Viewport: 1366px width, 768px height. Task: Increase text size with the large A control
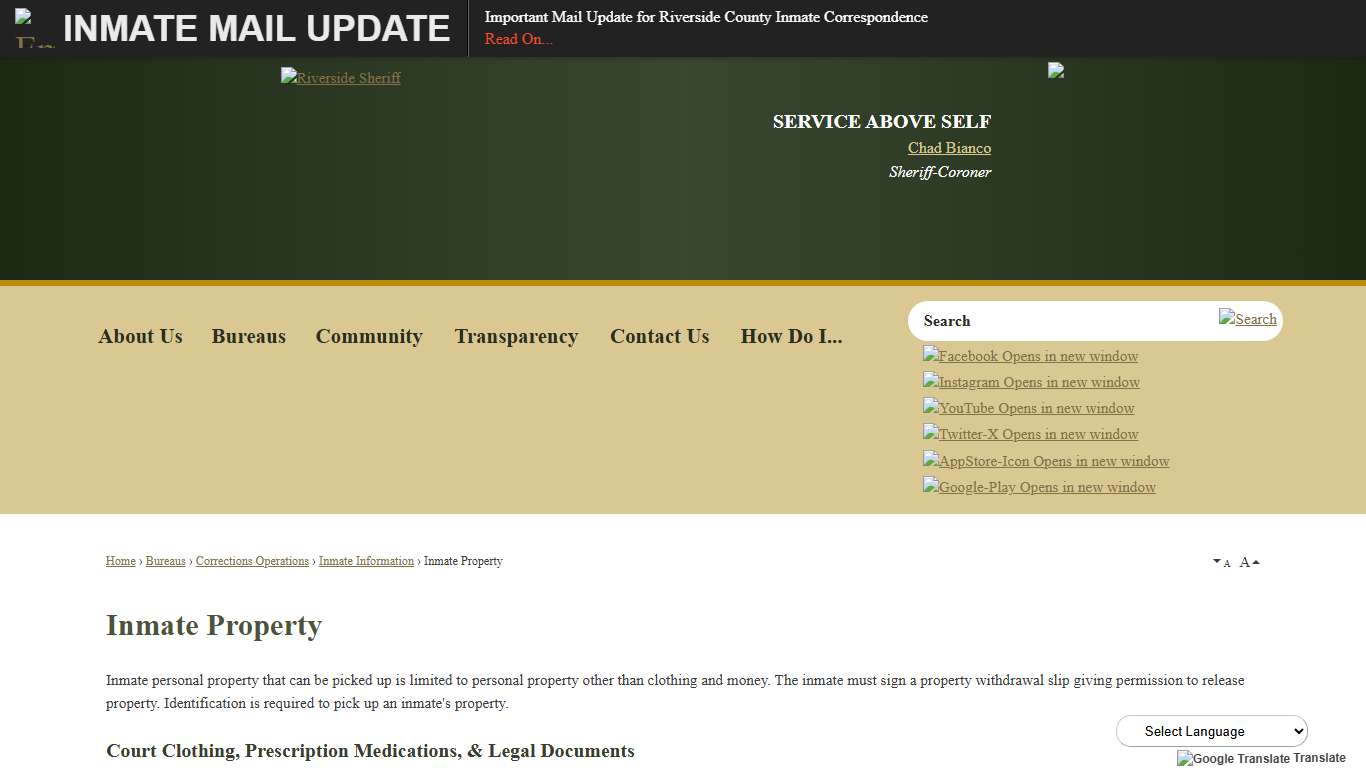tap(1245, 562)
